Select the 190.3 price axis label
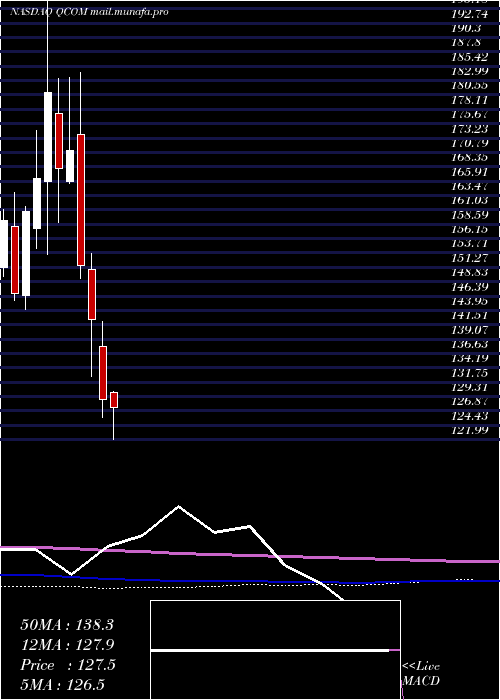Screen dimensions: 500x700 coord(467,29)
